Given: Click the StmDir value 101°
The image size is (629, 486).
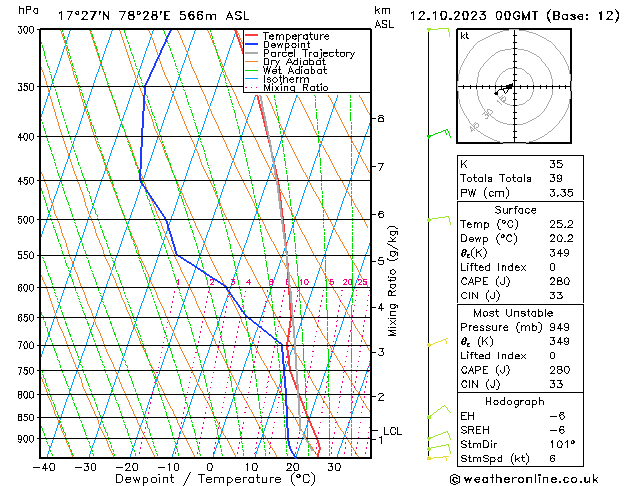Looking at the screenshot, I should tap(562, 444).
